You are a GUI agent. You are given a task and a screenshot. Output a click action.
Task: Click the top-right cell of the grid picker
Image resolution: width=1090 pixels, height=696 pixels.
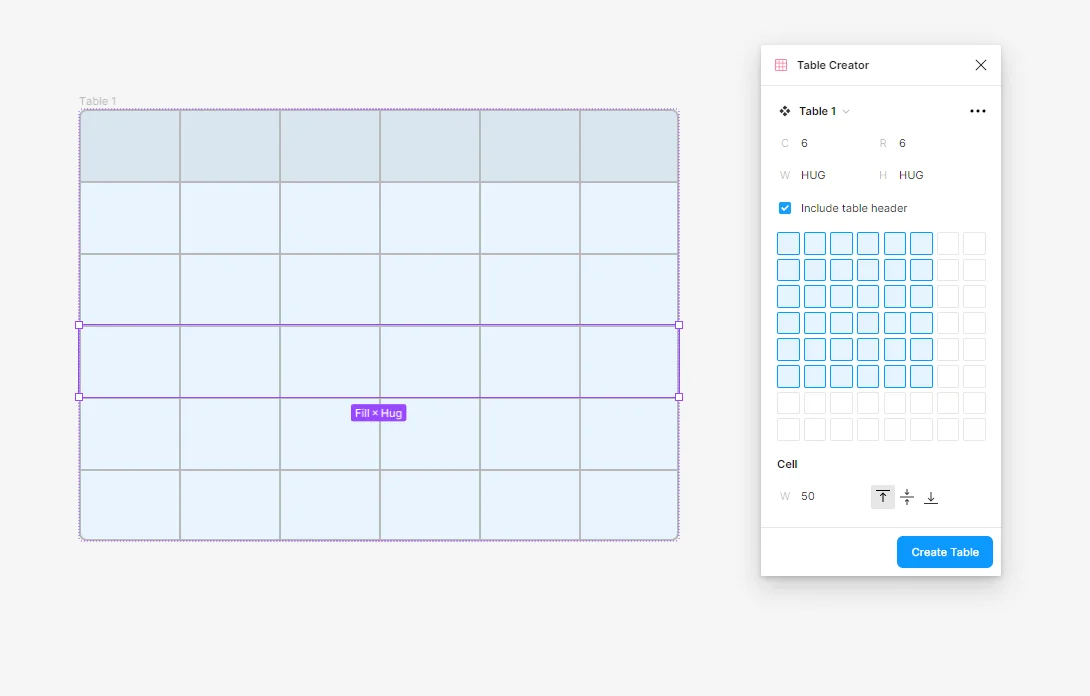tap(974, 243)
